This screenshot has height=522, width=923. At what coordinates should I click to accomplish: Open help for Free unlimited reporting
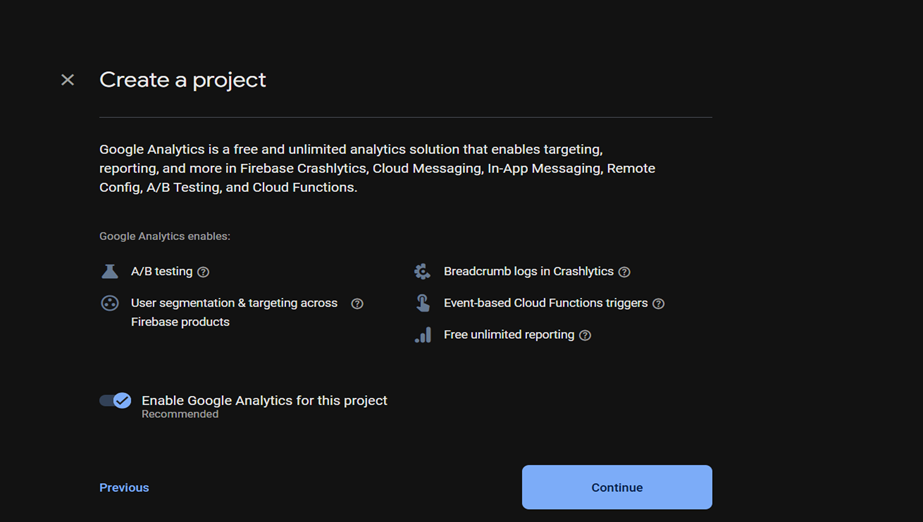pyautogui.click(x=585, y=335)
